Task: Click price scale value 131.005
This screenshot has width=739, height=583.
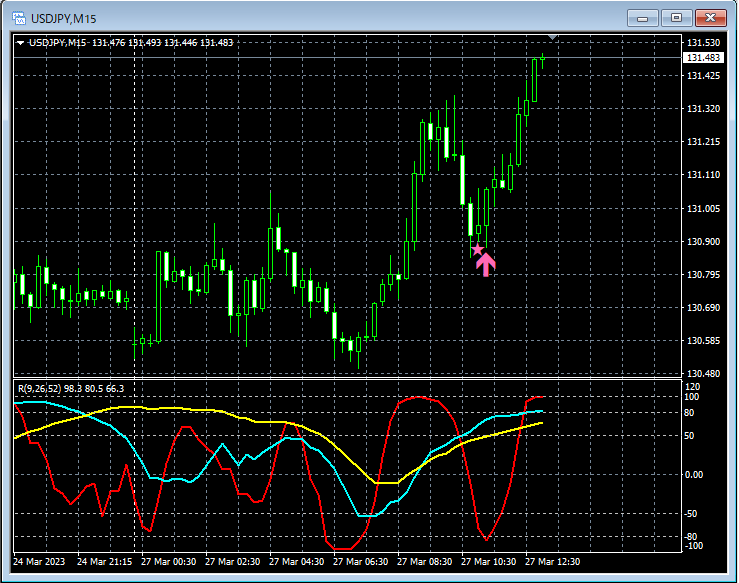Action: coord(704,209)
